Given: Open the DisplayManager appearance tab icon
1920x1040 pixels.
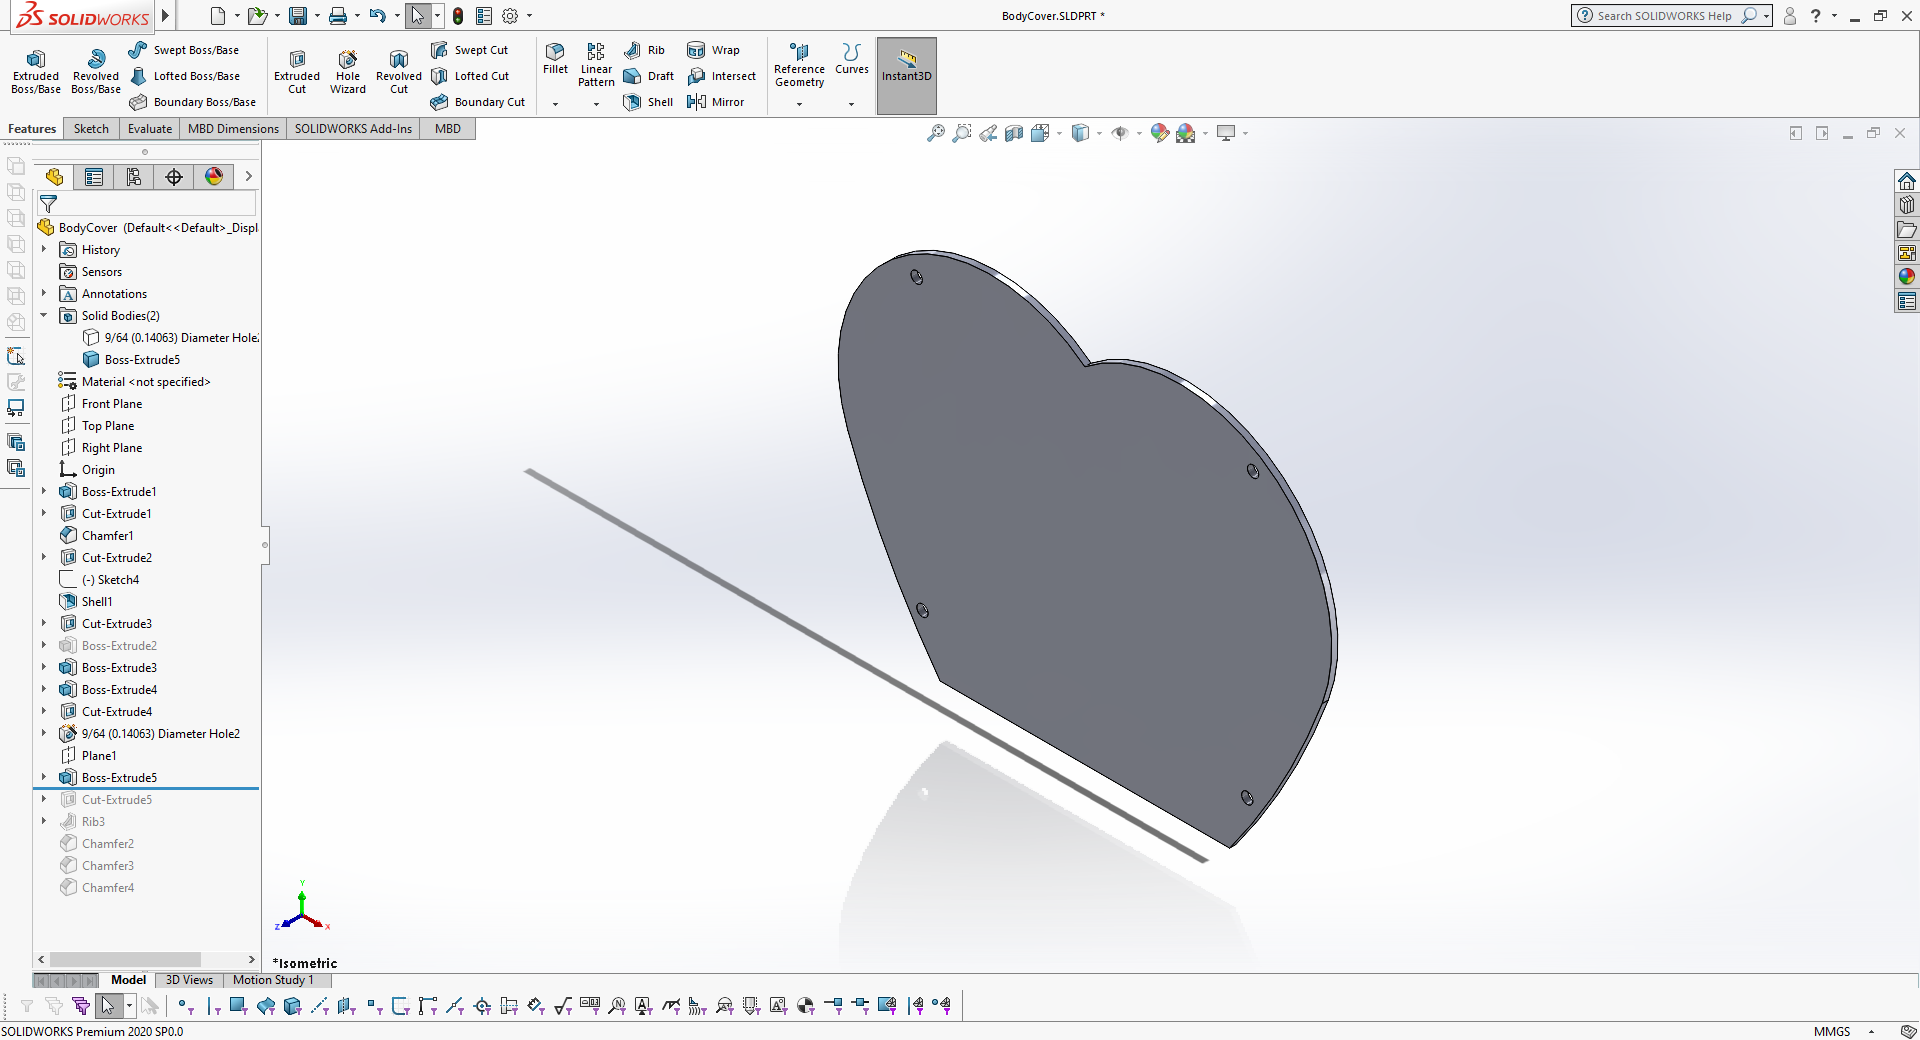Looking at the screenshot, I should [214, 177].
